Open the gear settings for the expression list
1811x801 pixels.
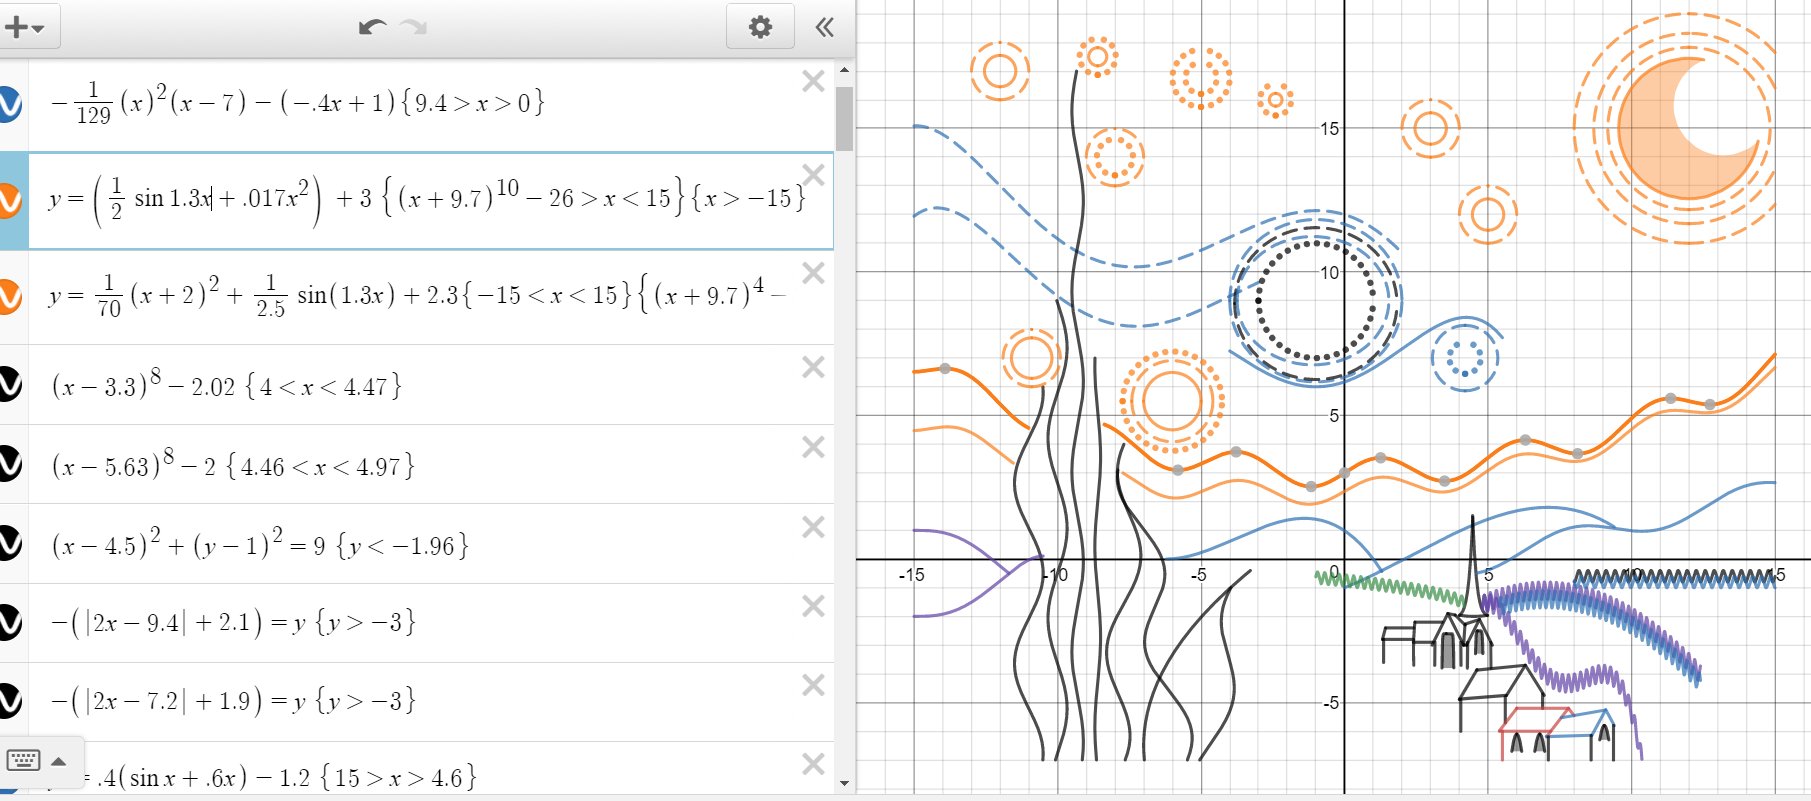760,27
